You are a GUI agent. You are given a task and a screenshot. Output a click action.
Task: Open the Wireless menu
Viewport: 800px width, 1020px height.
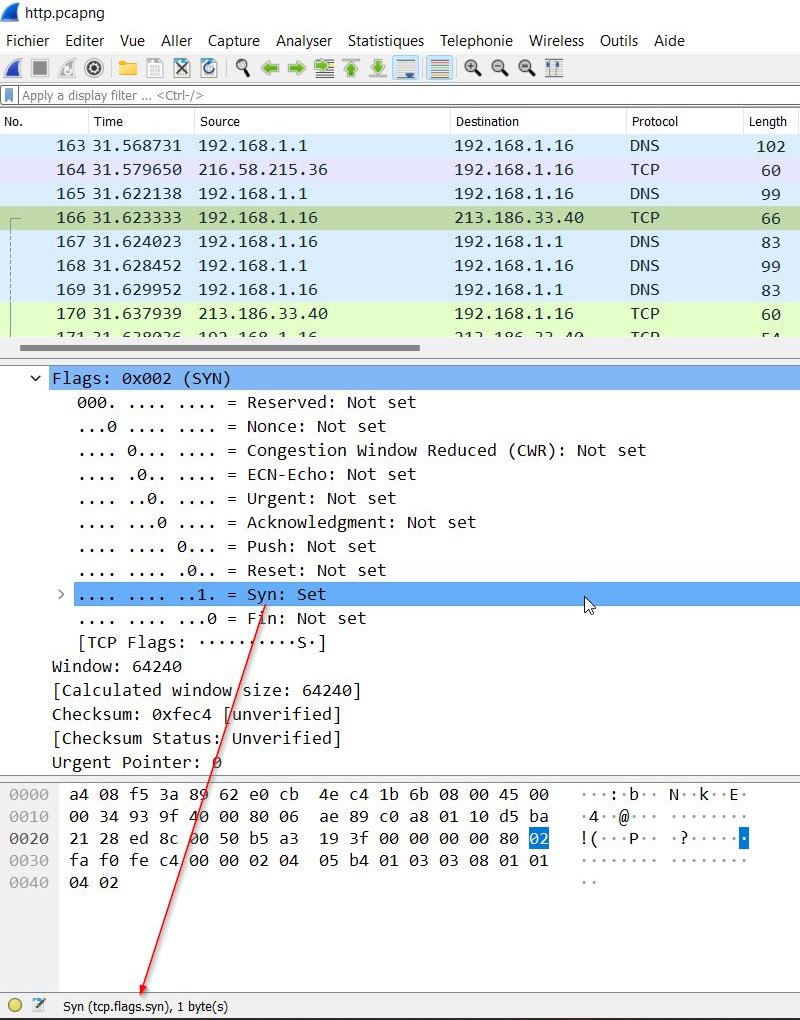556,40
